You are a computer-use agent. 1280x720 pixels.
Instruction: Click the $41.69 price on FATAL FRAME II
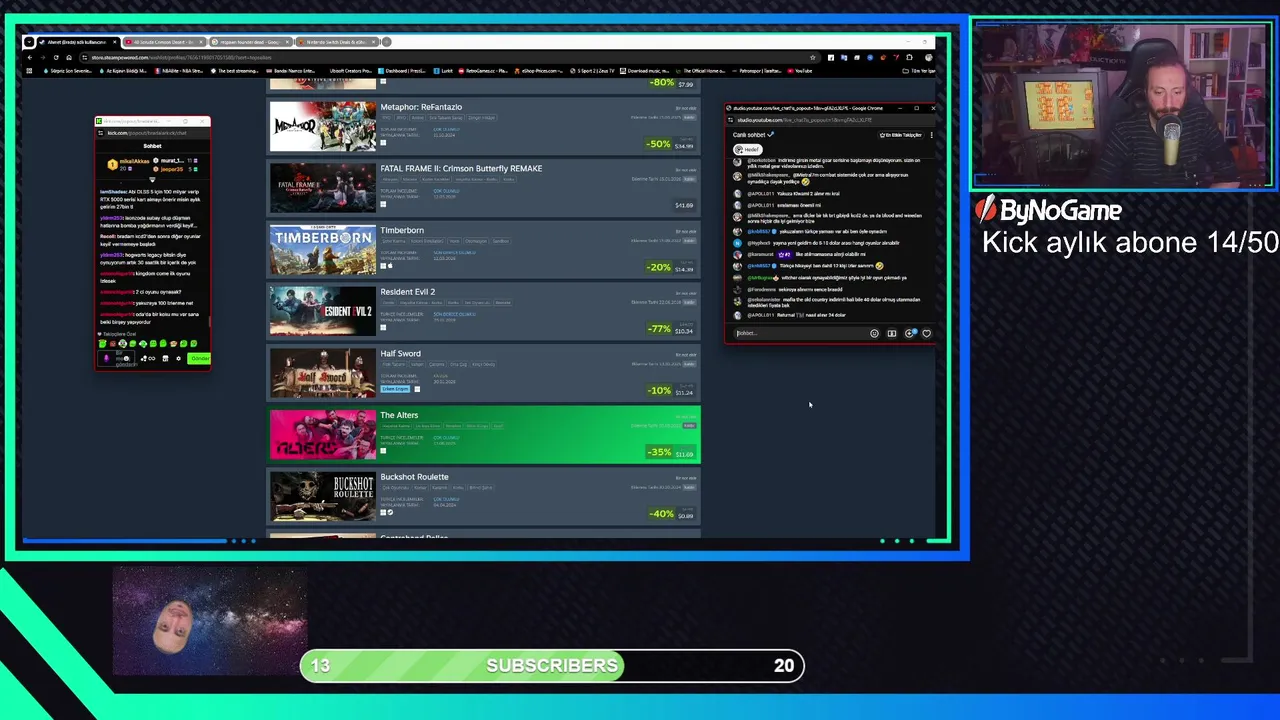(x=684, y=206)
